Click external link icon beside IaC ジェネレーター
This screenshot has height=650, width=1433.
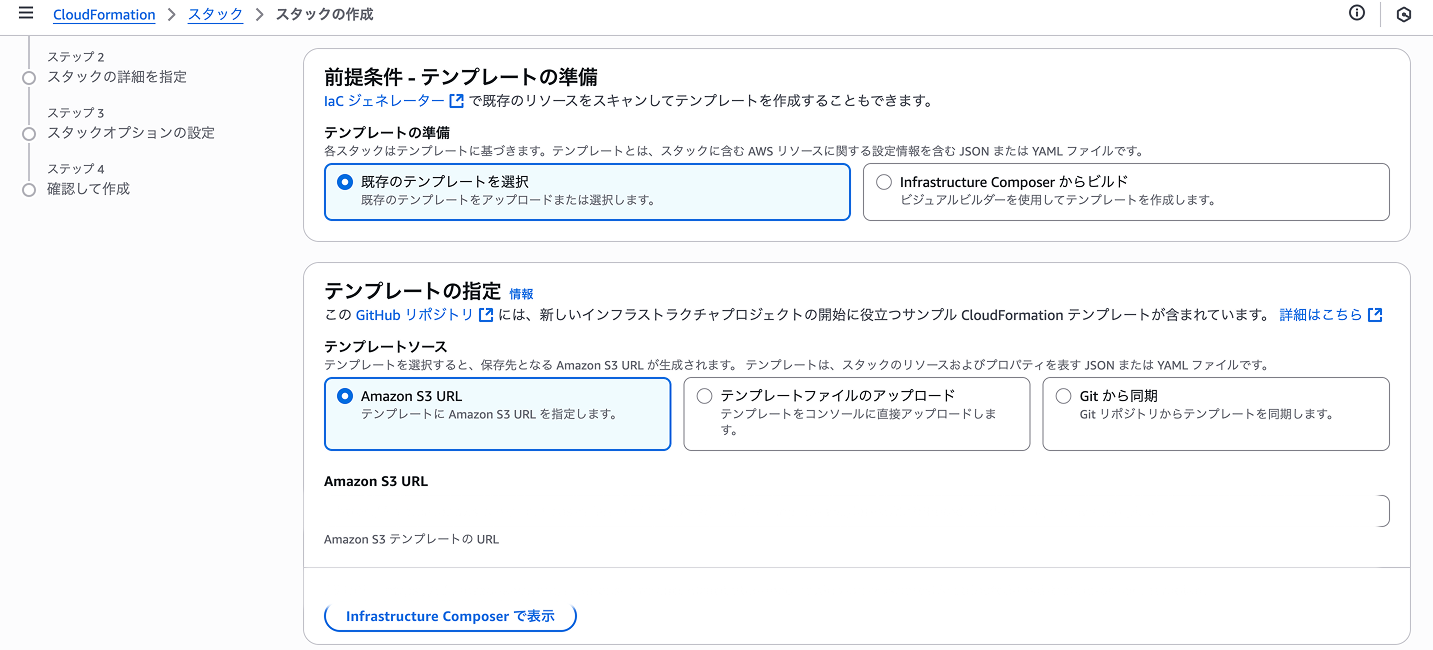pyautogui.click(x=457, y=101)
